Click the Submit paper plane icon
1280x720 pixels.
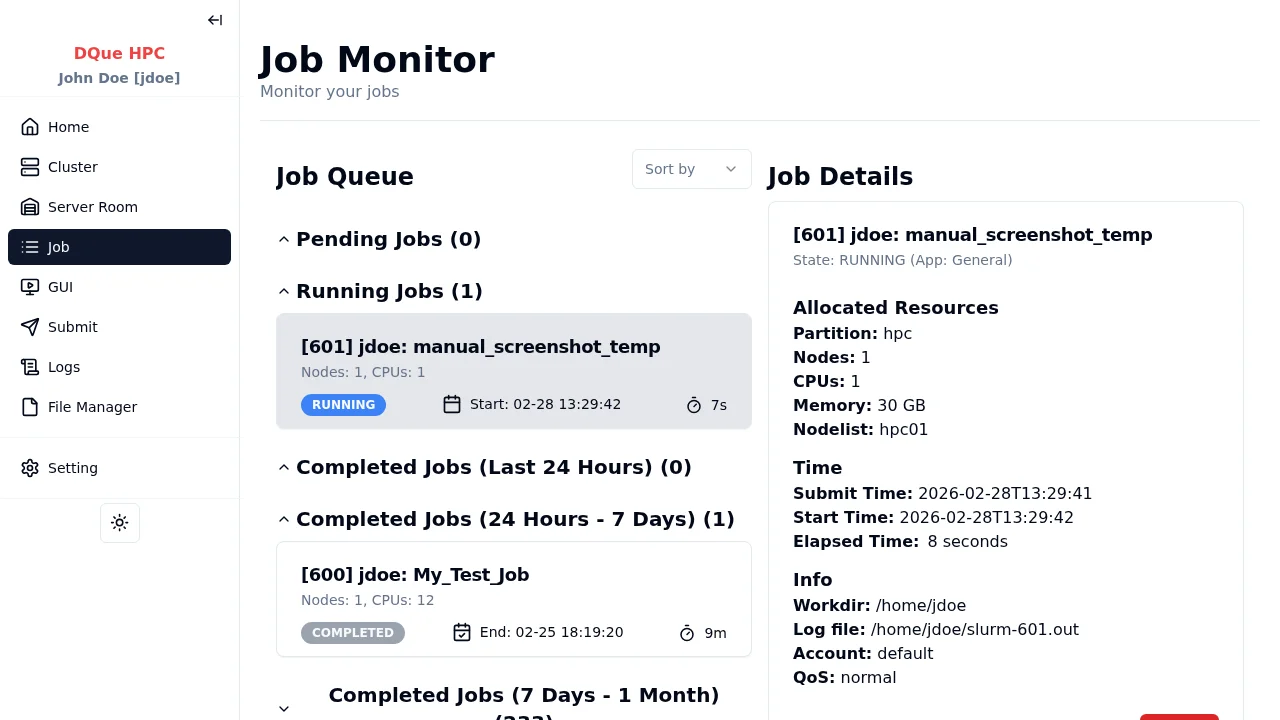pos(30,327)
